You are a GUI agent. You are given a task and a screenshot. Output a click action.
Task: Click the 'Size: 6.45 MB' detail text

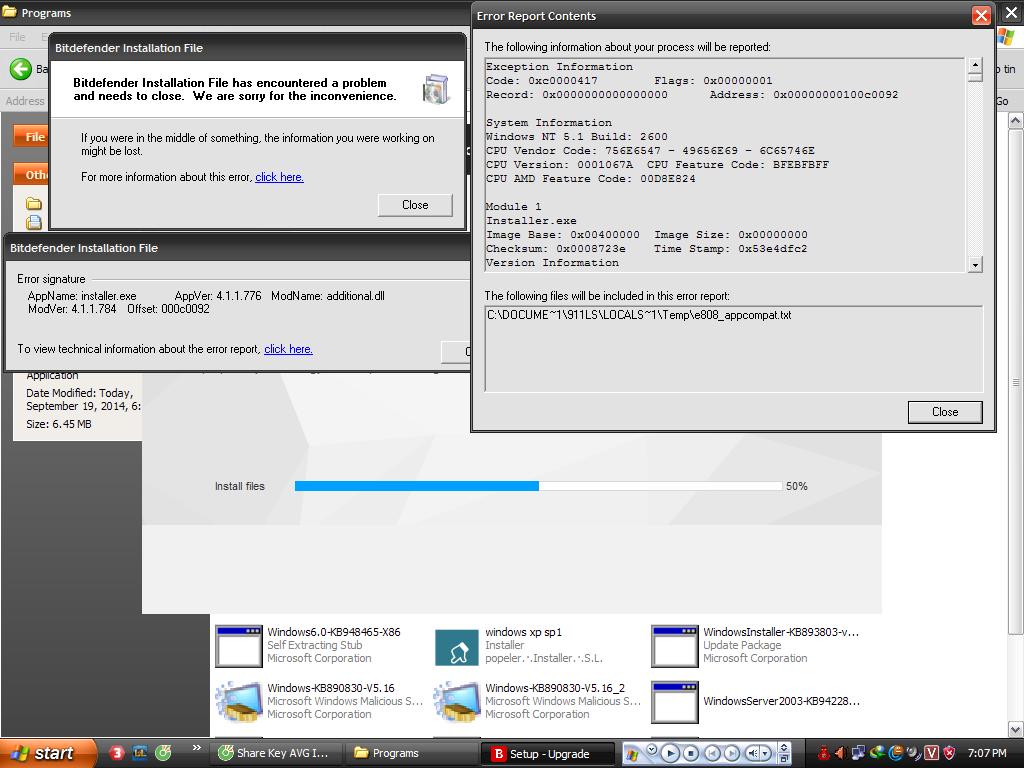pos(59,424)
